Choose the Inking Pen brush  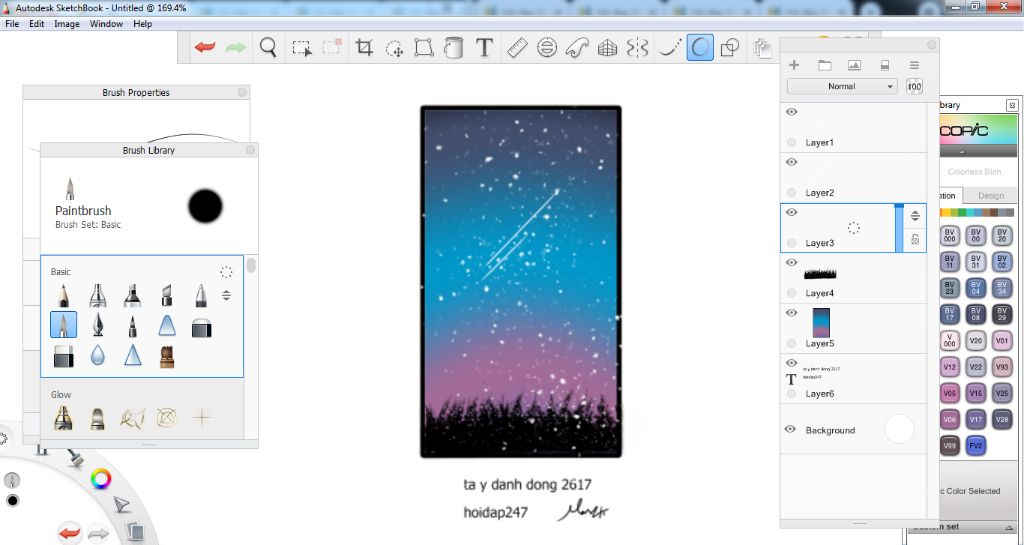(98, 324)
